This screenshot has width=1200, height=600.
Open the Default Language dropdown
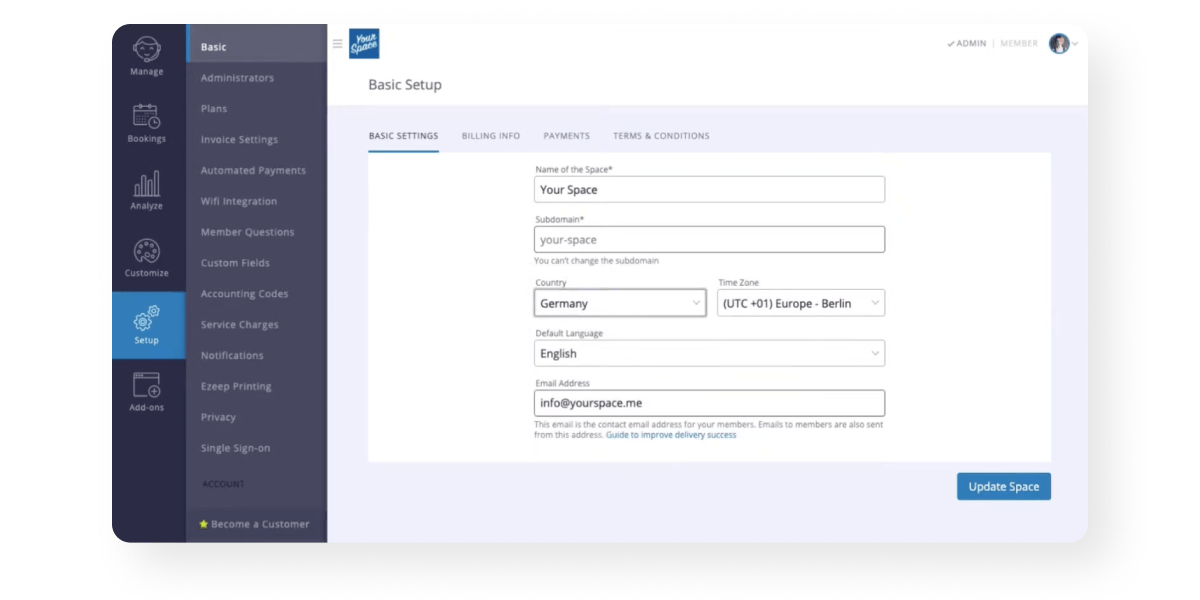(709, 353)
